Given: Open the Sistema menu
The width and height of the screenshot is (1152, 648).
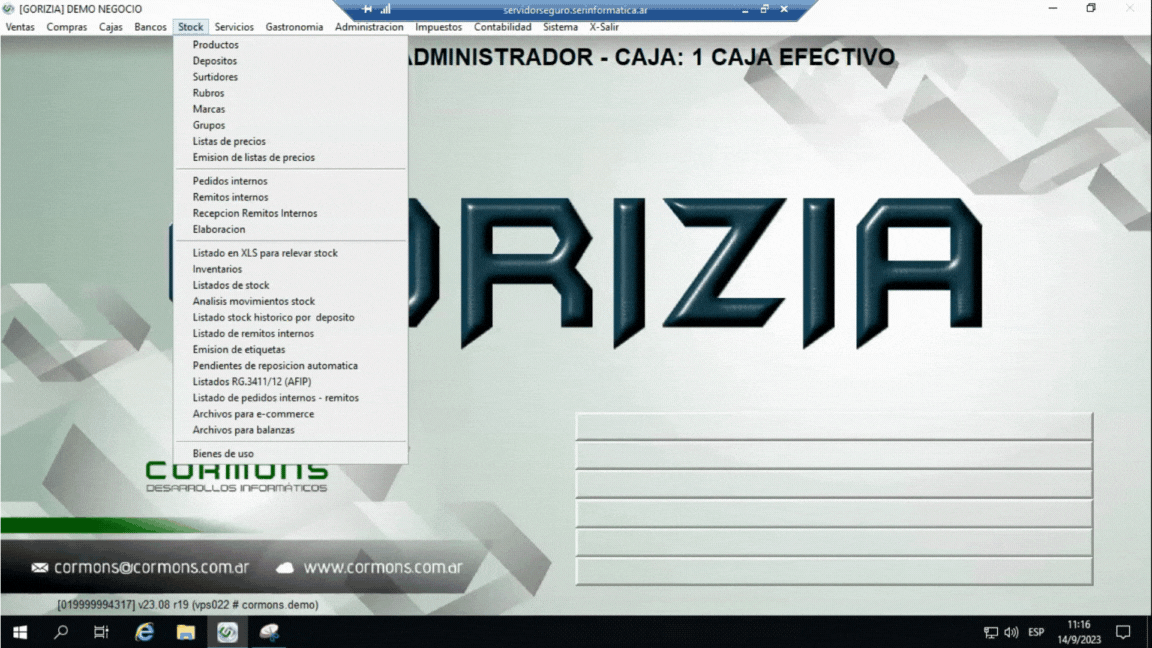Looking at the screenshot, I should [x=560, y=27].
